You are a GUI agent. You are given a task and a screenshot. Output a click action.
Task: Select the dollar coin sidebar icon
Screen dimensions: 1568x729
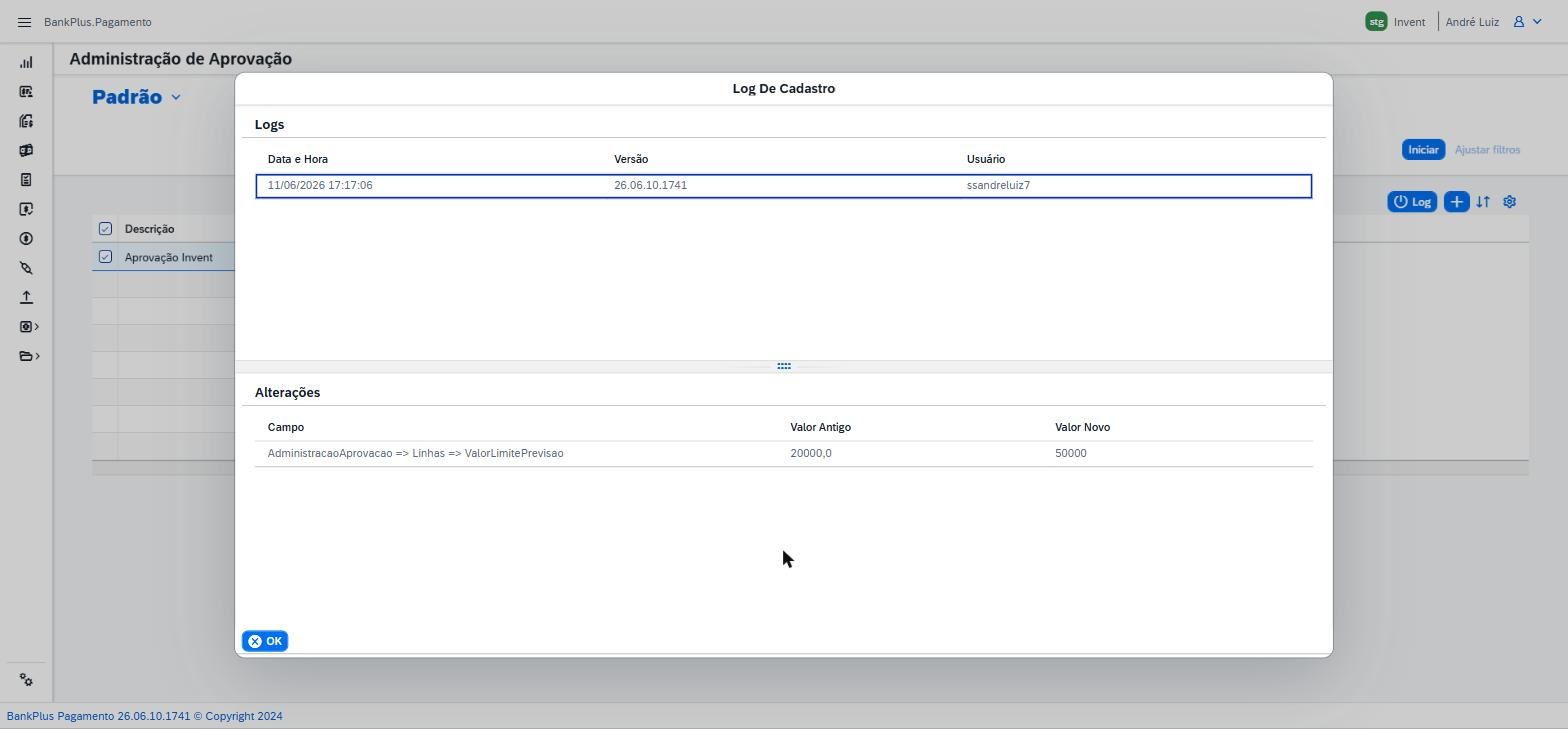click(x=26, y=239)
